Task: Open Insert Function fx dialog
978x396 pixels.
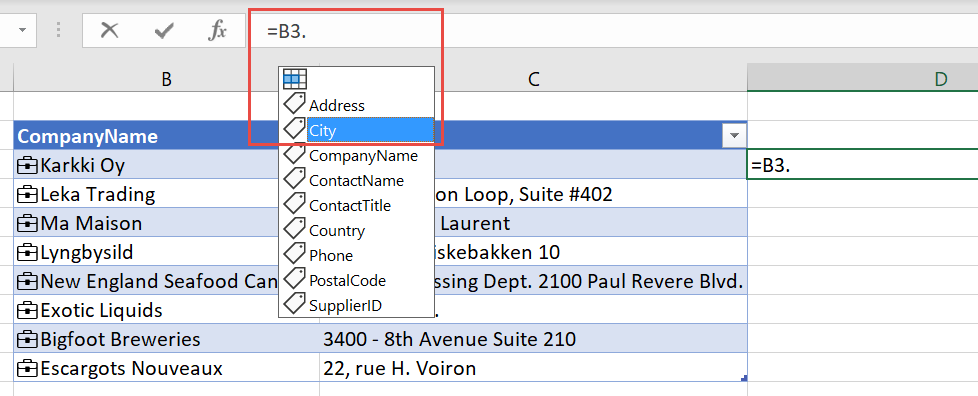Action: (x=217, y=30)
